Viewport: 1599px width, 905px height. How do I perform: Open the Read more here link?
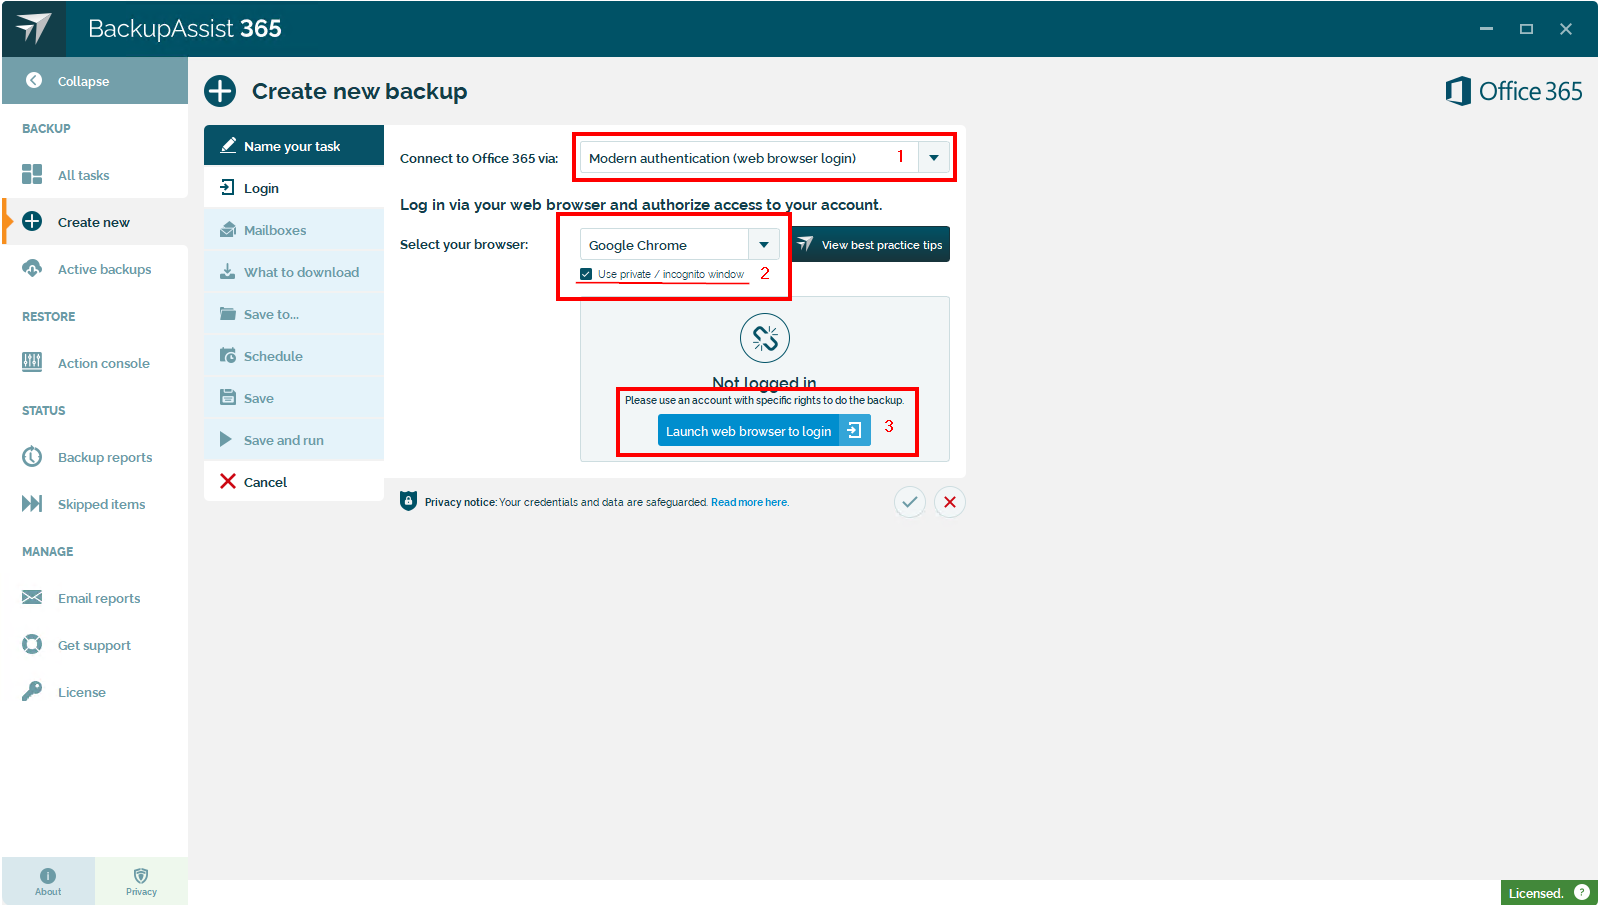coord(750,502)
